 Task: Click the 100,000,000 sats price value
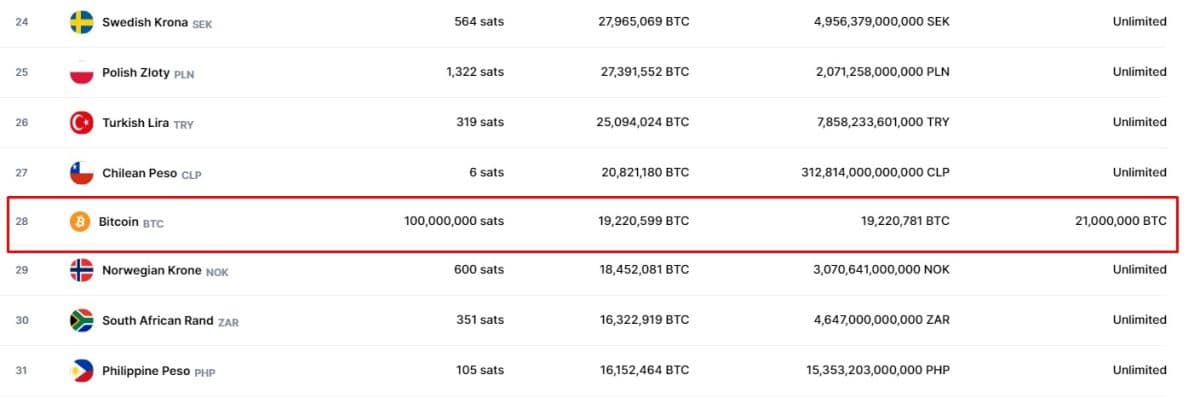pyautogui.click(x=454, y=221)
